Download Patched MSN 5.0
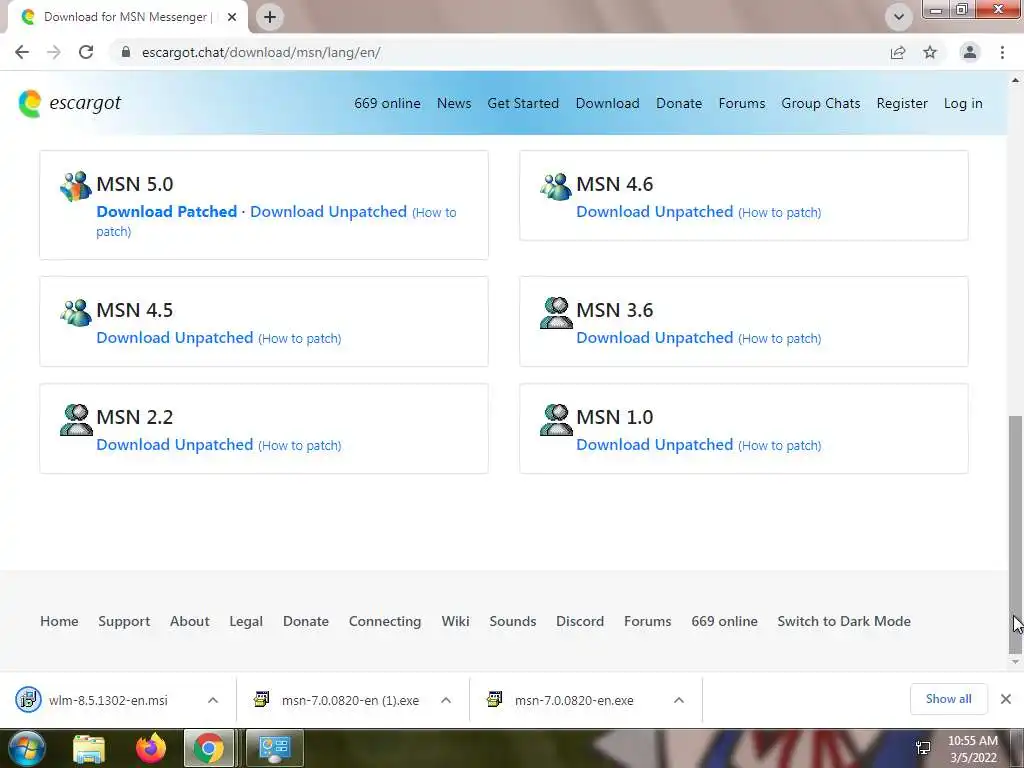Screen dimensions: 1024x768 click(167, 212)
